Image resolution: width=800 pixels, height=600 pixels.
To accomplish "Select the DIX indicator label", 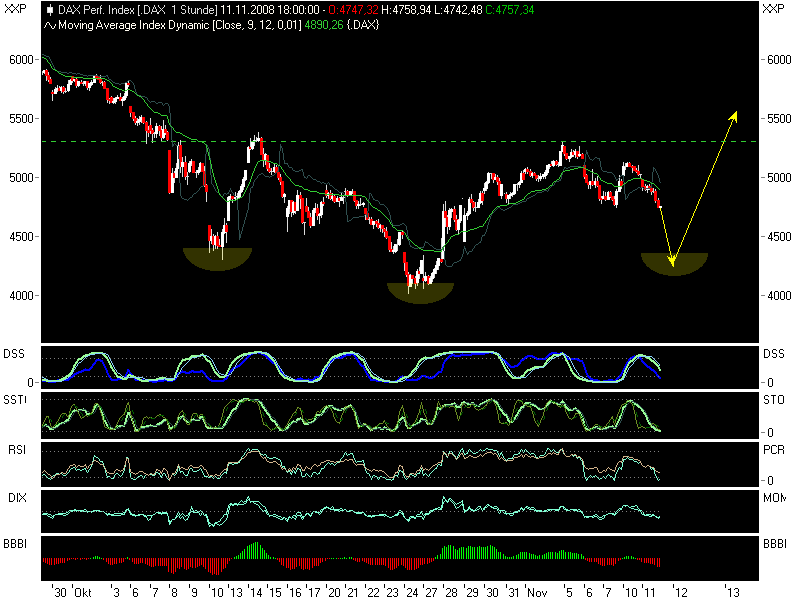I will pyautogui.click(x=17, y=498).
